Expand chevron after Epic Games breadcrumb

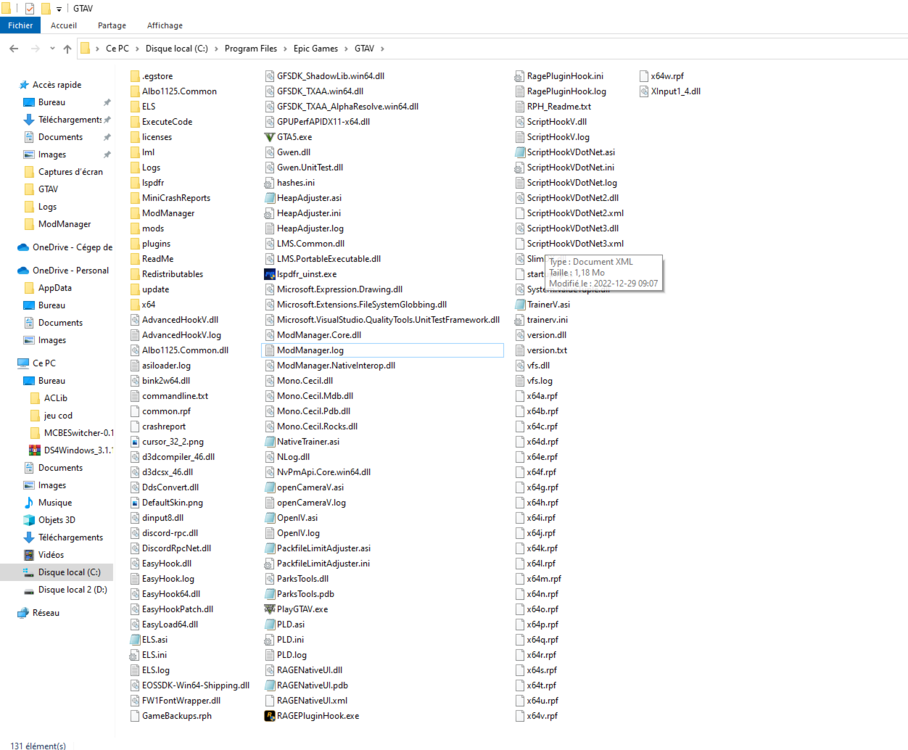pyautogui.click(x=346, y=49)
